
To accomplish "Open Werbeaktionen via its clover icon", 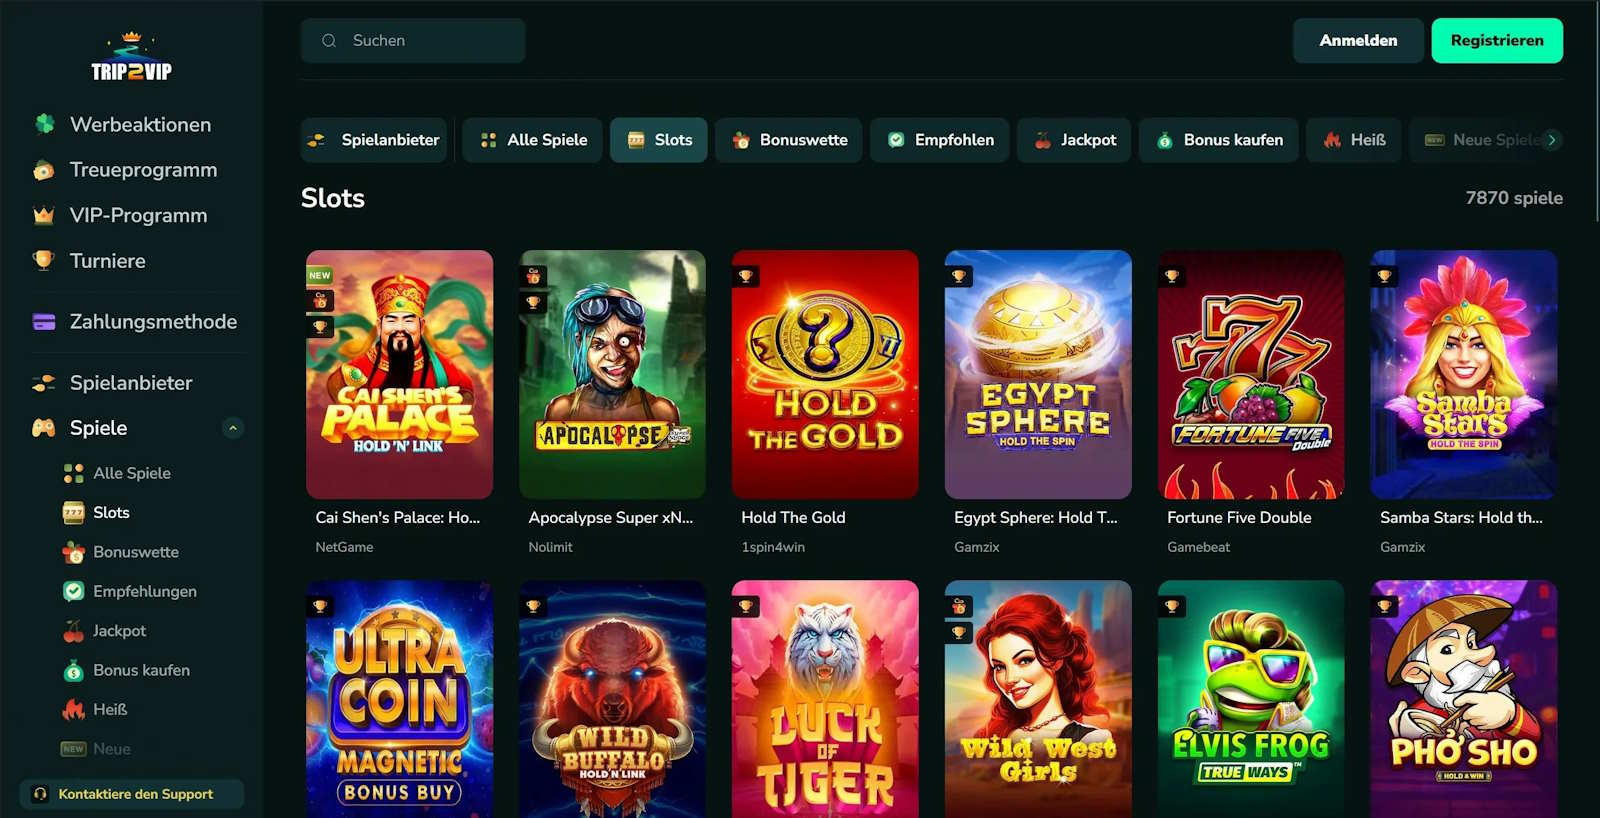I will (44, 124).
